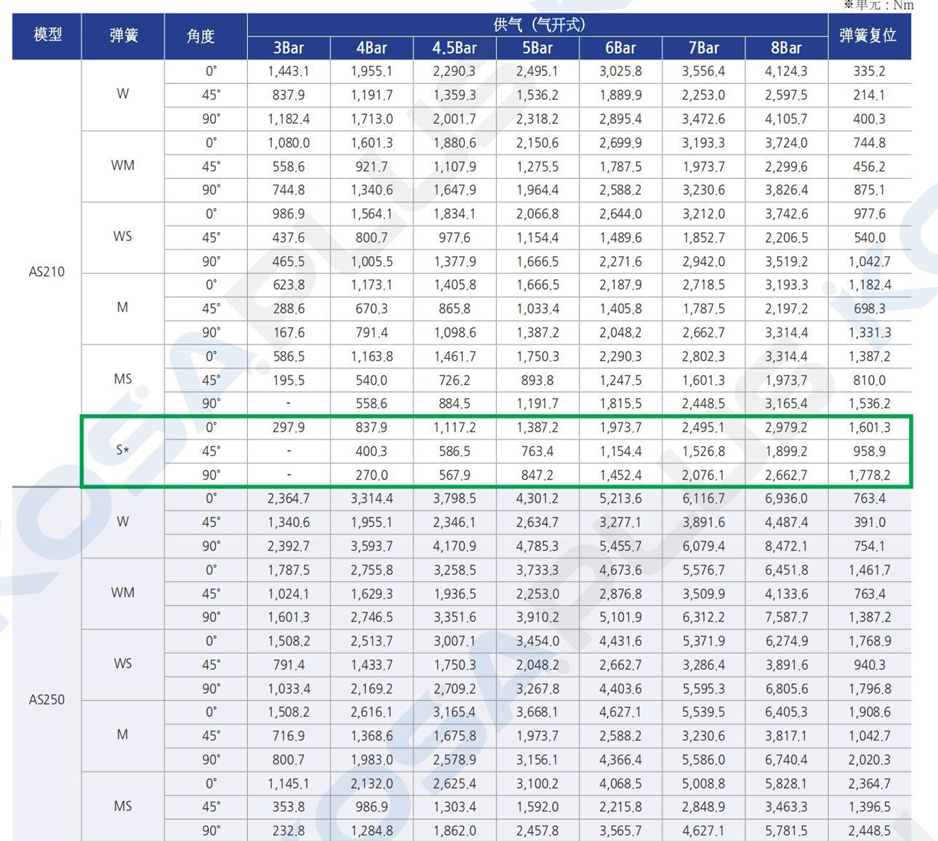
Task: Click the 1,778.2 spring return value
Action: (869, 475)
